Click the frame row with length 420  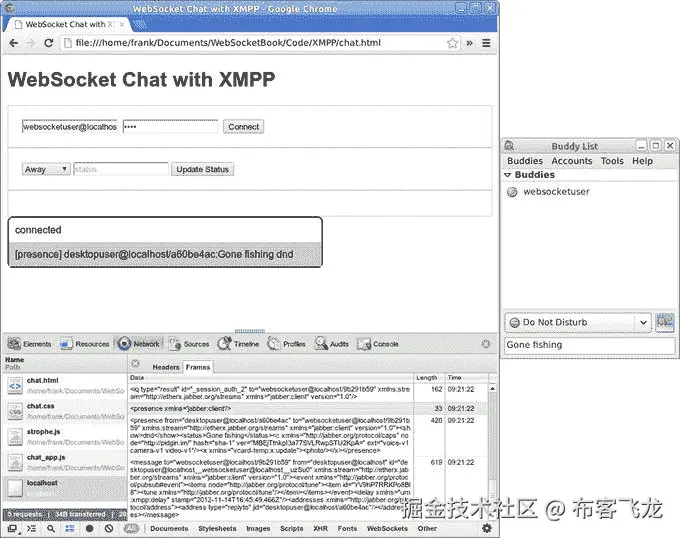point(309,436)
